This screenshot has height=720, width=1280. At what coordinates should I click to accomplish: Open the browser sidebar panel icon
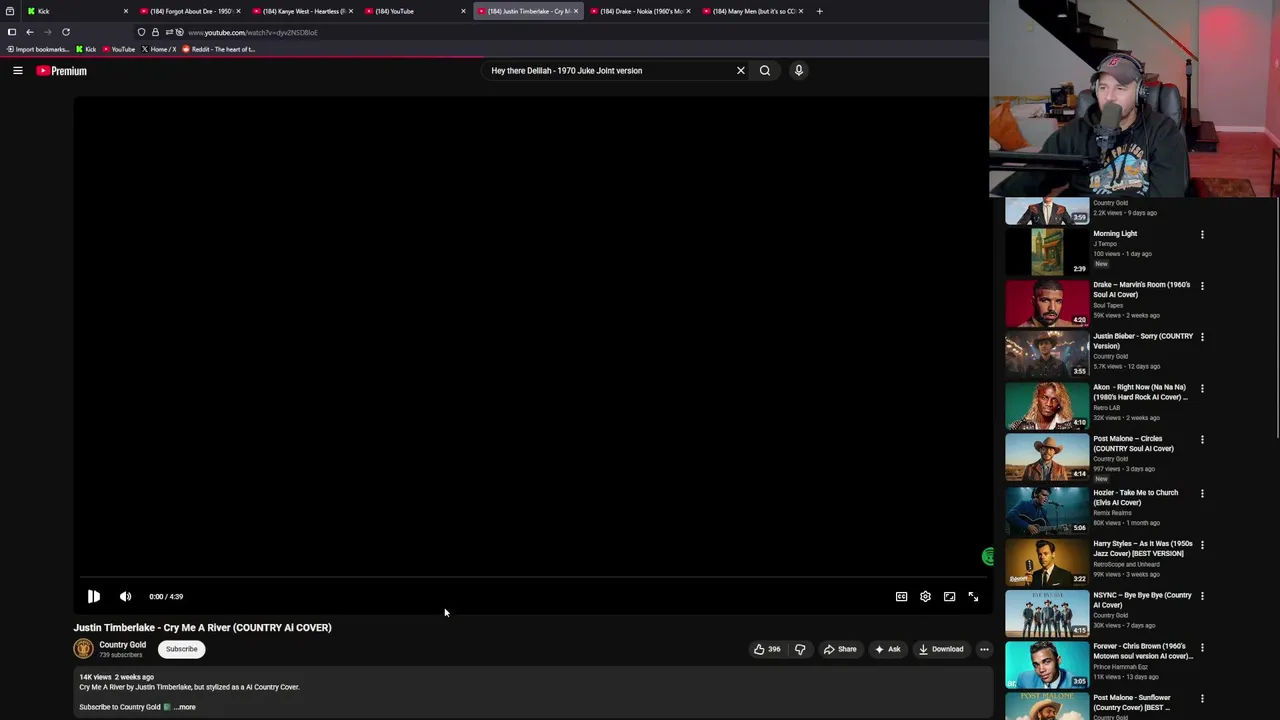point(12,32)
